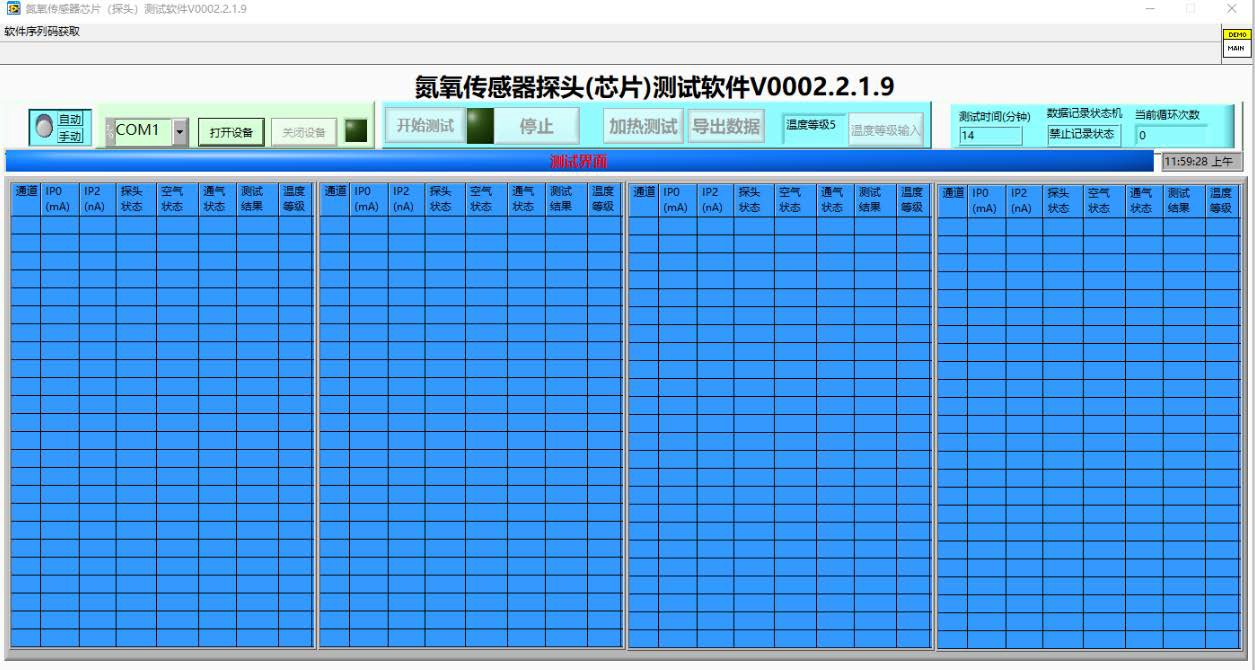Open the 软件序列码获取 menu

tap(42, 31)
